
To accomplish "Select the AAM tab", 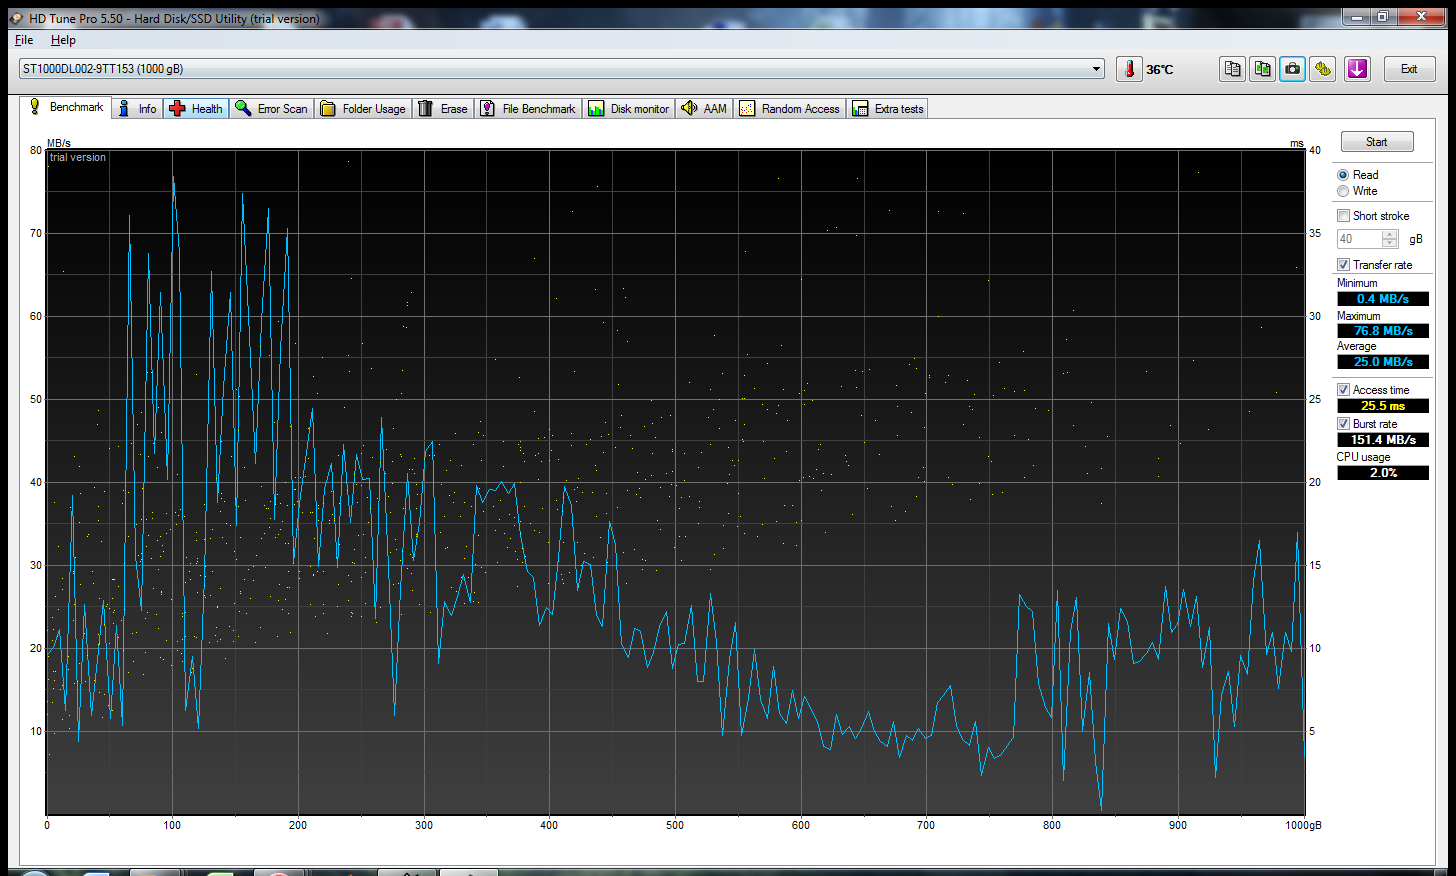I will tap(704, 109).
